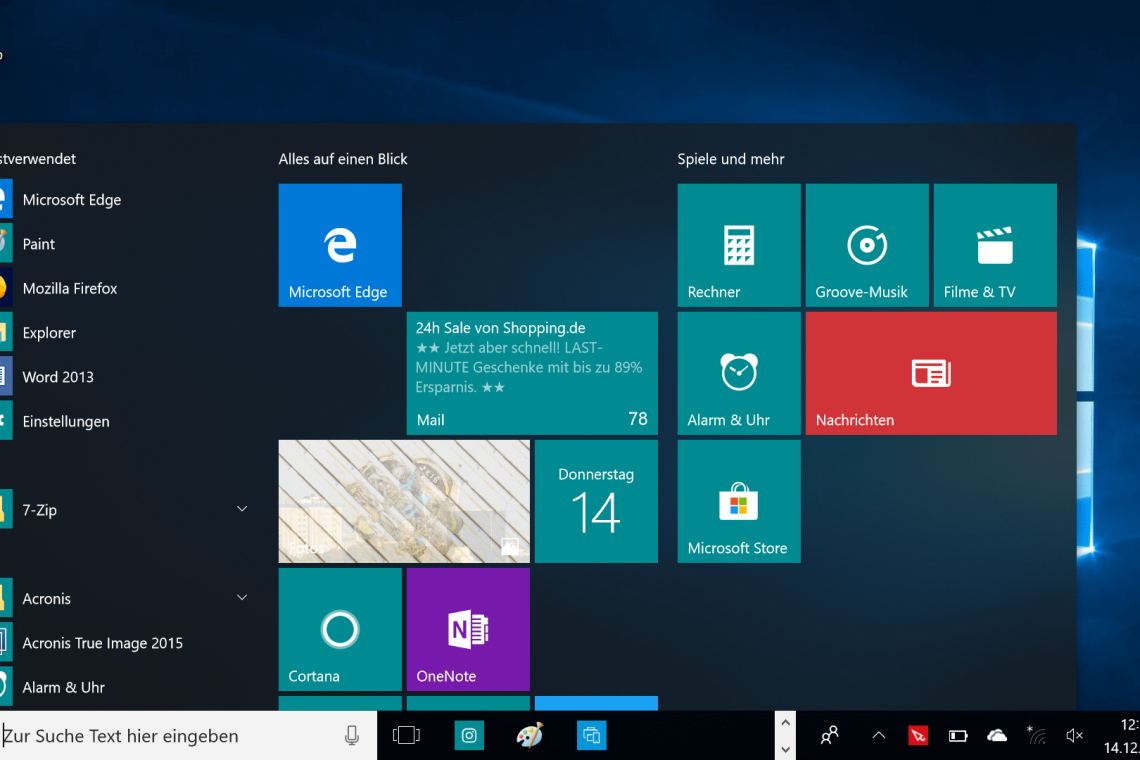Launch Groove-Musik from the Start menu
The image size is (1140, 760).
866,245
